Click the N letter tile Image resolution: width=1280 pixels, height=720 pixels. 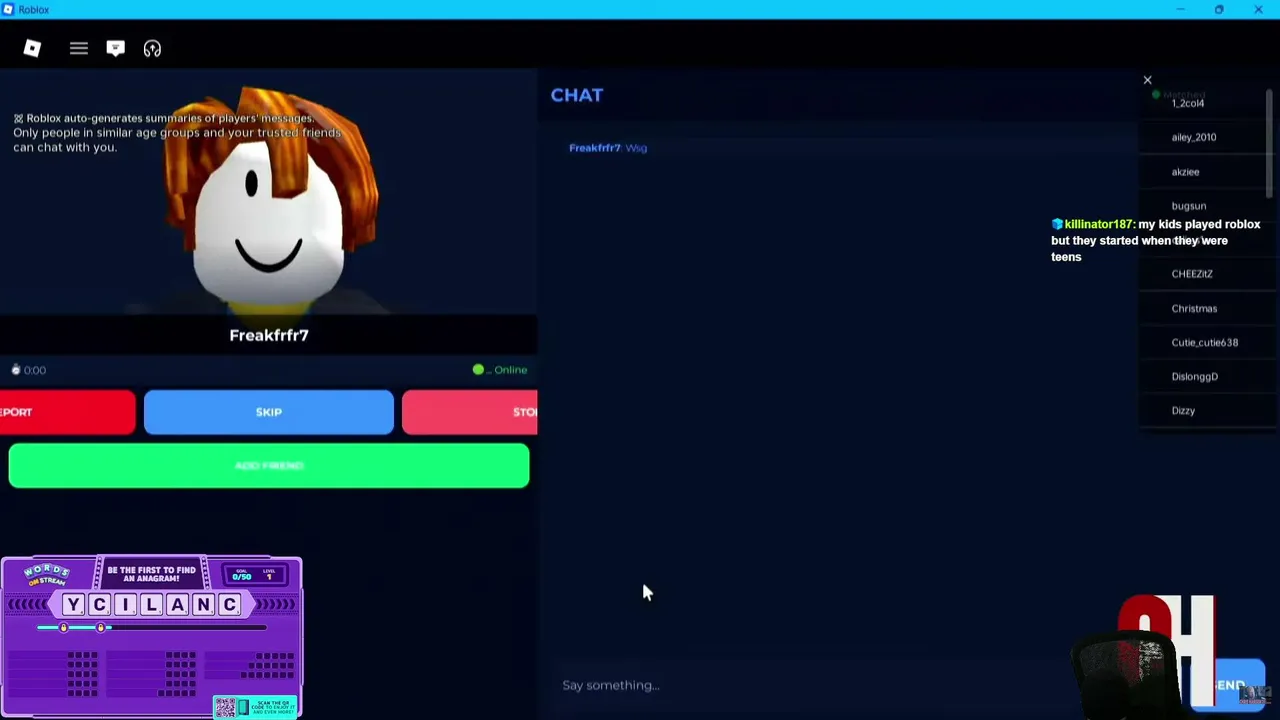[203, 604]
